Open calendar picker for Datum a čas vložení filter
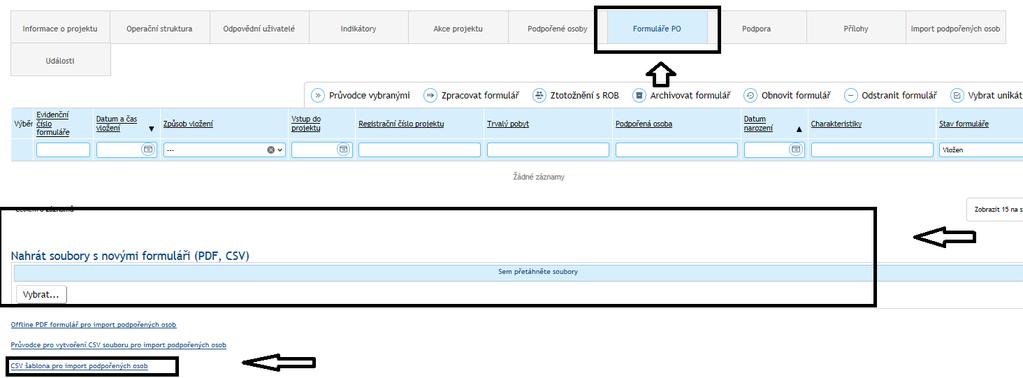 pyautogui.click(x=148, y=150)
